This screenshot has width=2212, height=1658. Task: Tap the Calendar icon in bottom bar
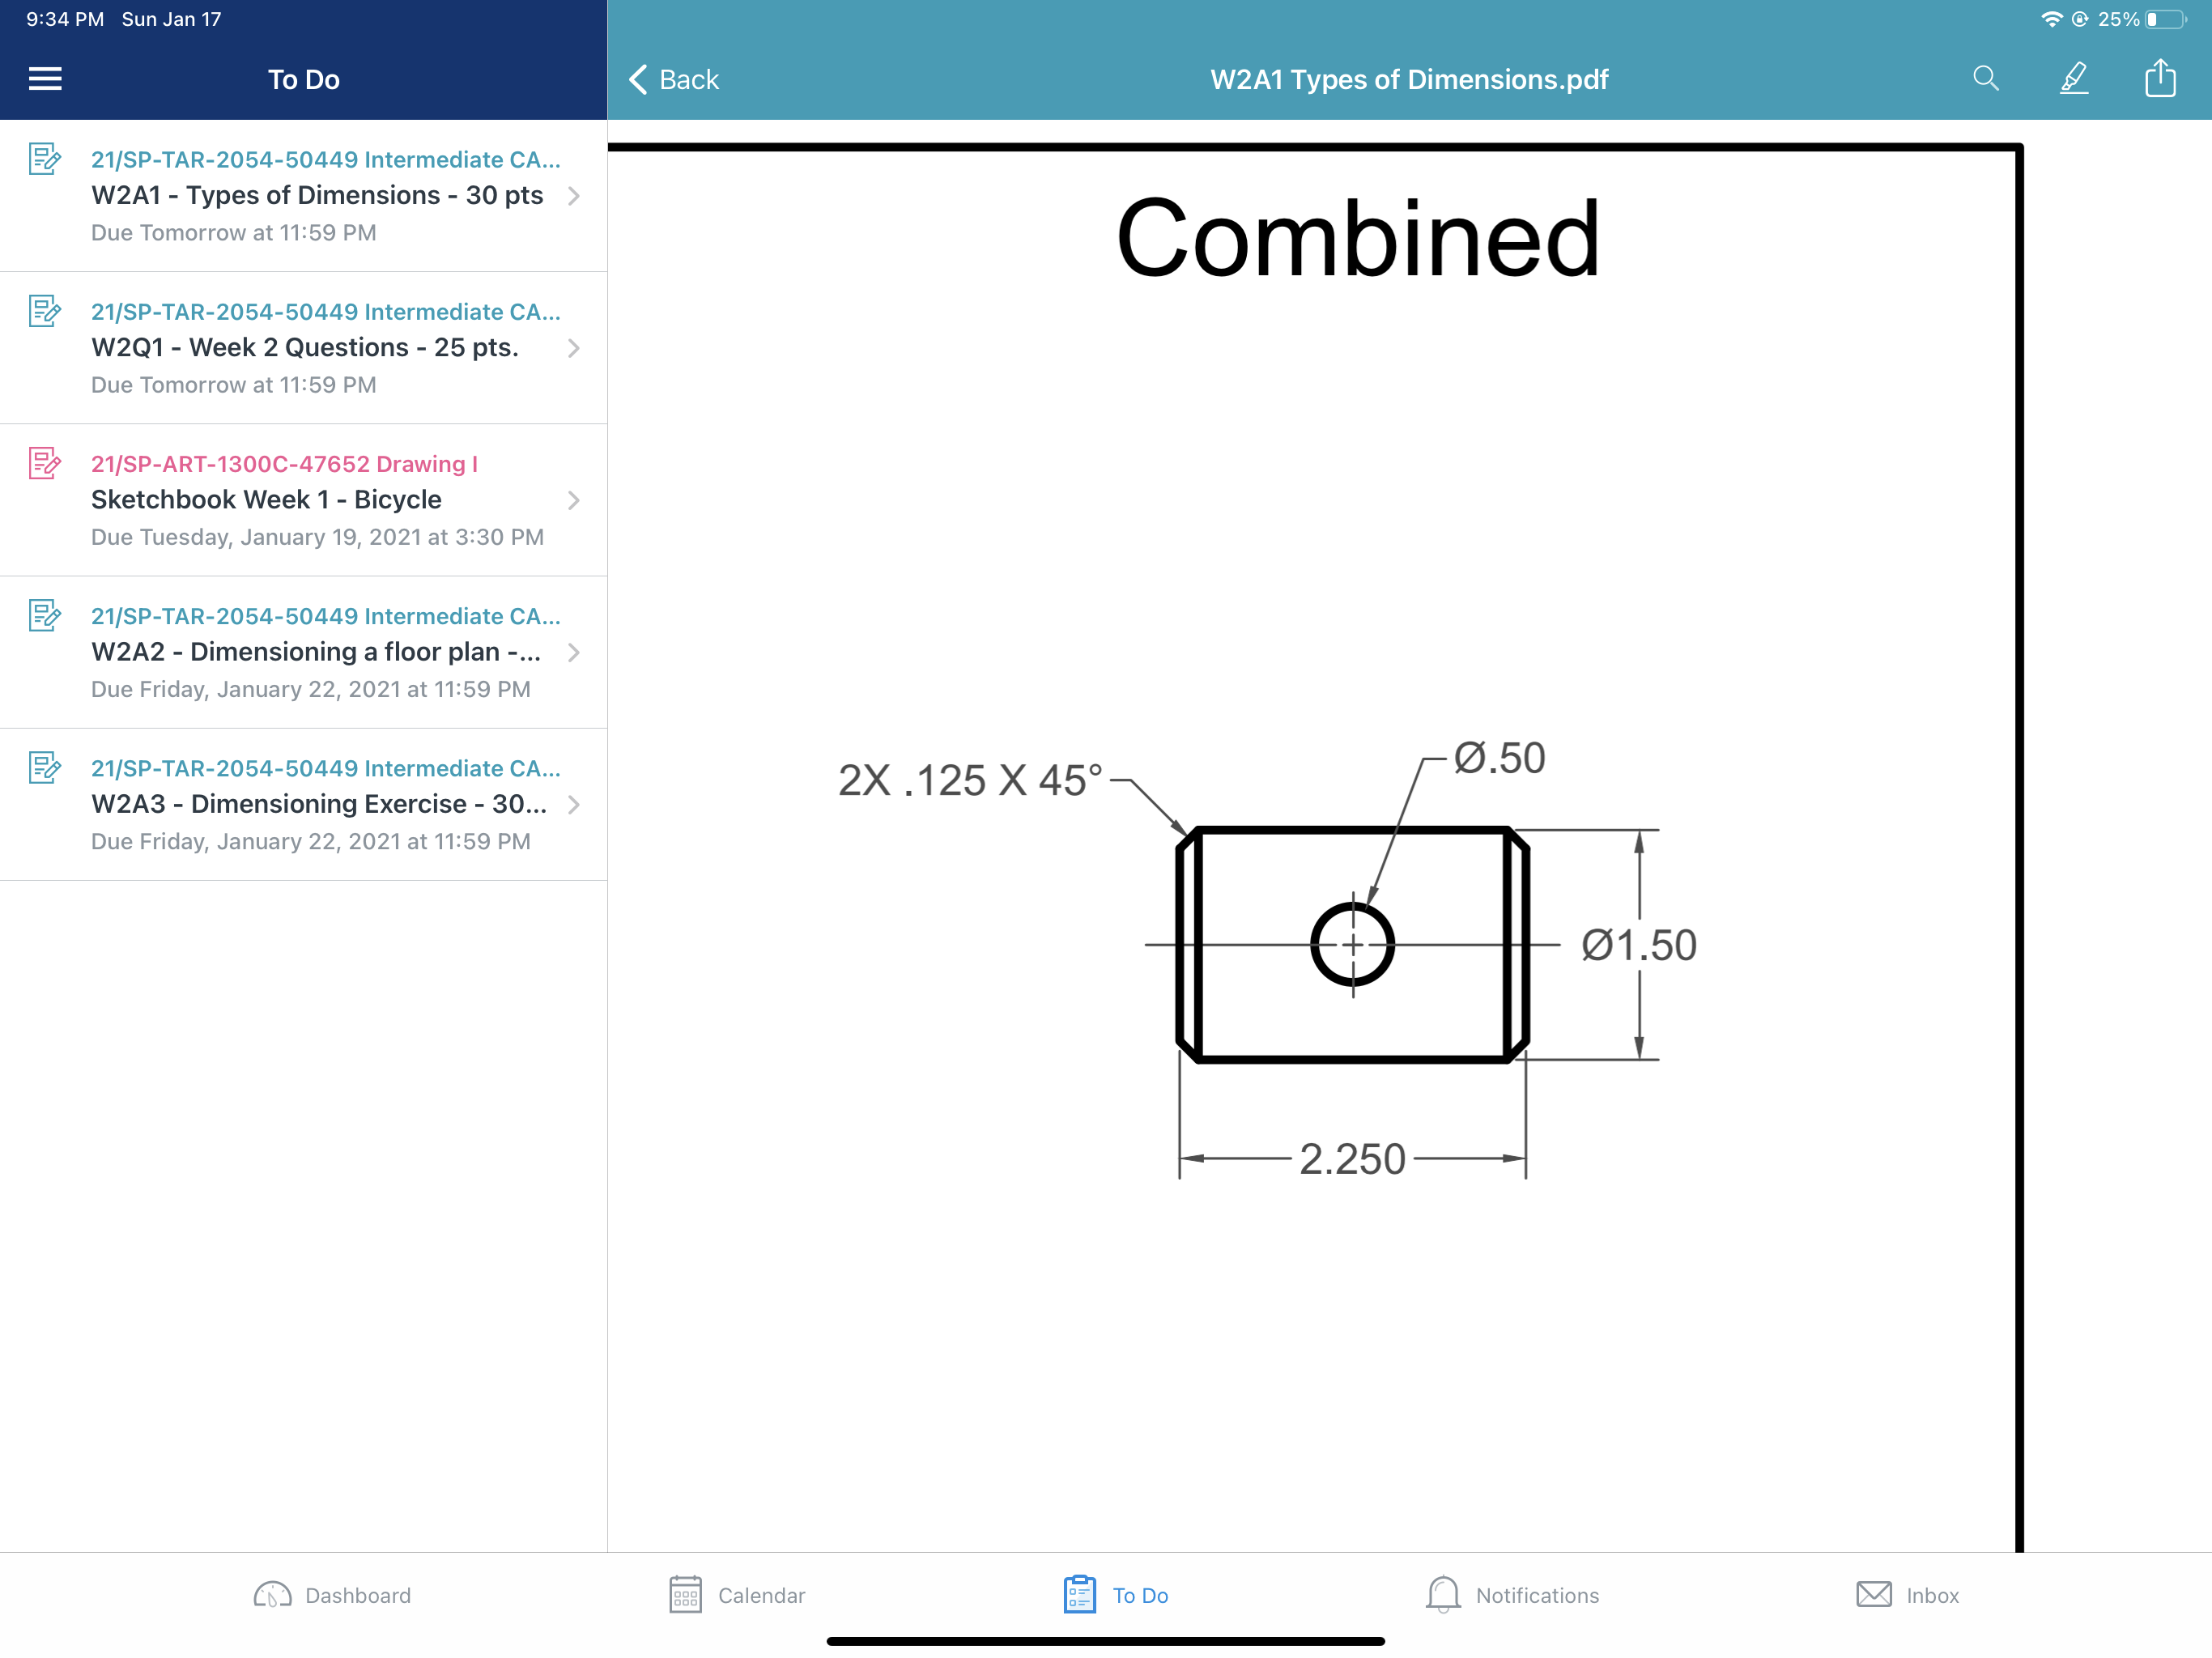click(686, 1595)
